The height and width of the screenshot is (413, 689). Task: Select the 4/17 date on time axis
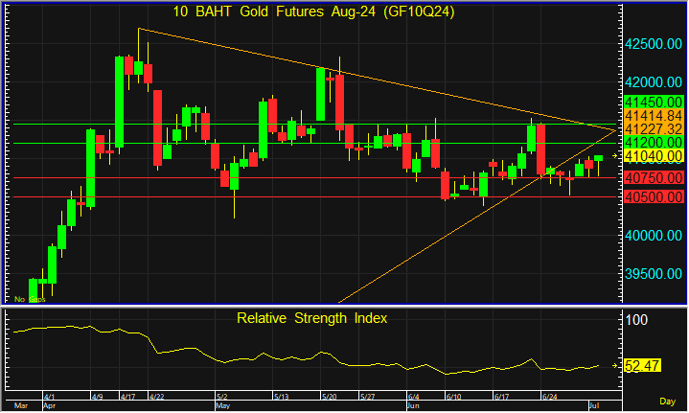128,397
